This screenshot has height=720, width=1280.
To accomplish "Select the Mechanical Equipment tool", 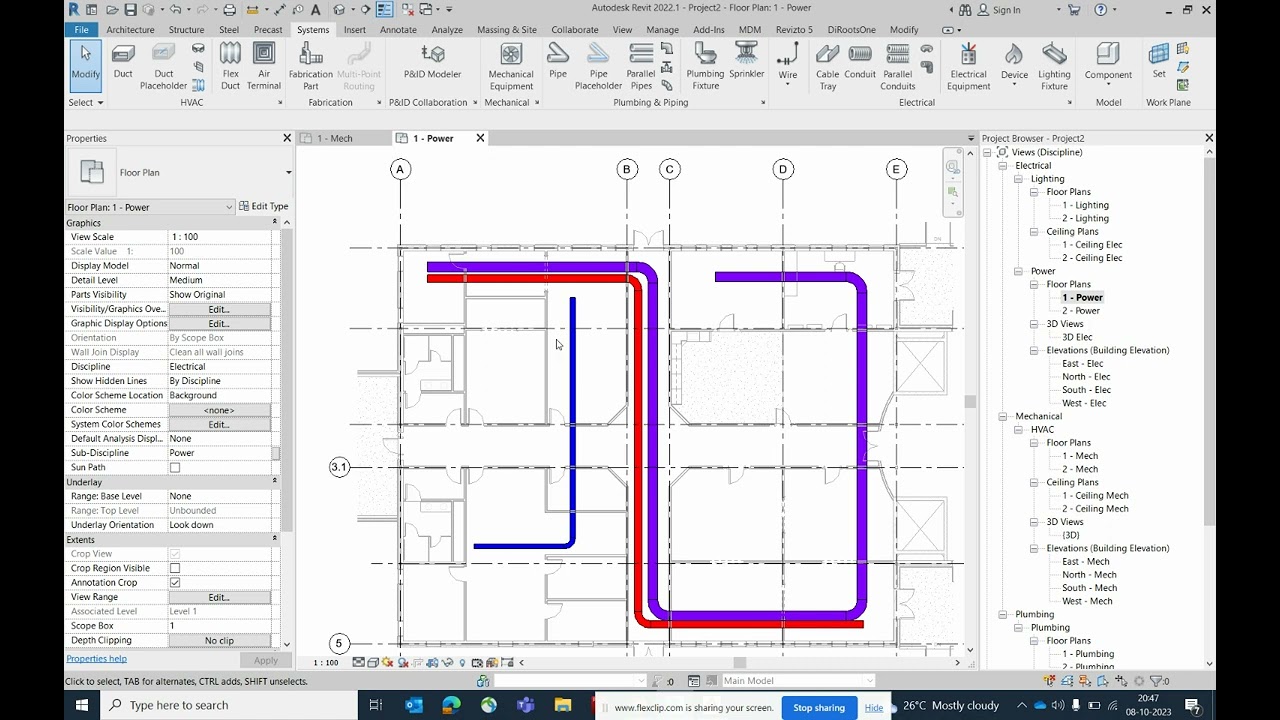I will pyautogui.click(x=511, y=67).
